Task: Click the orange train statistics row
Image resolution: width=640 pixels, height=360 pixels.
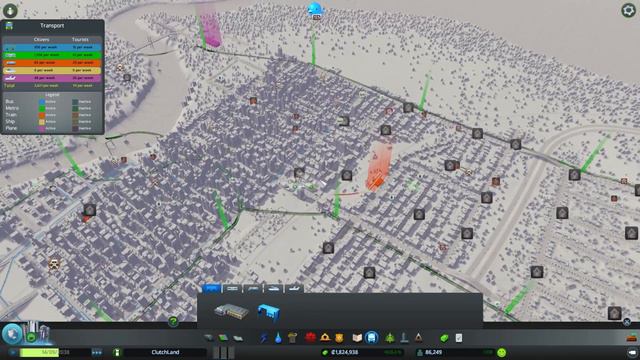Action: click(52, 62)
